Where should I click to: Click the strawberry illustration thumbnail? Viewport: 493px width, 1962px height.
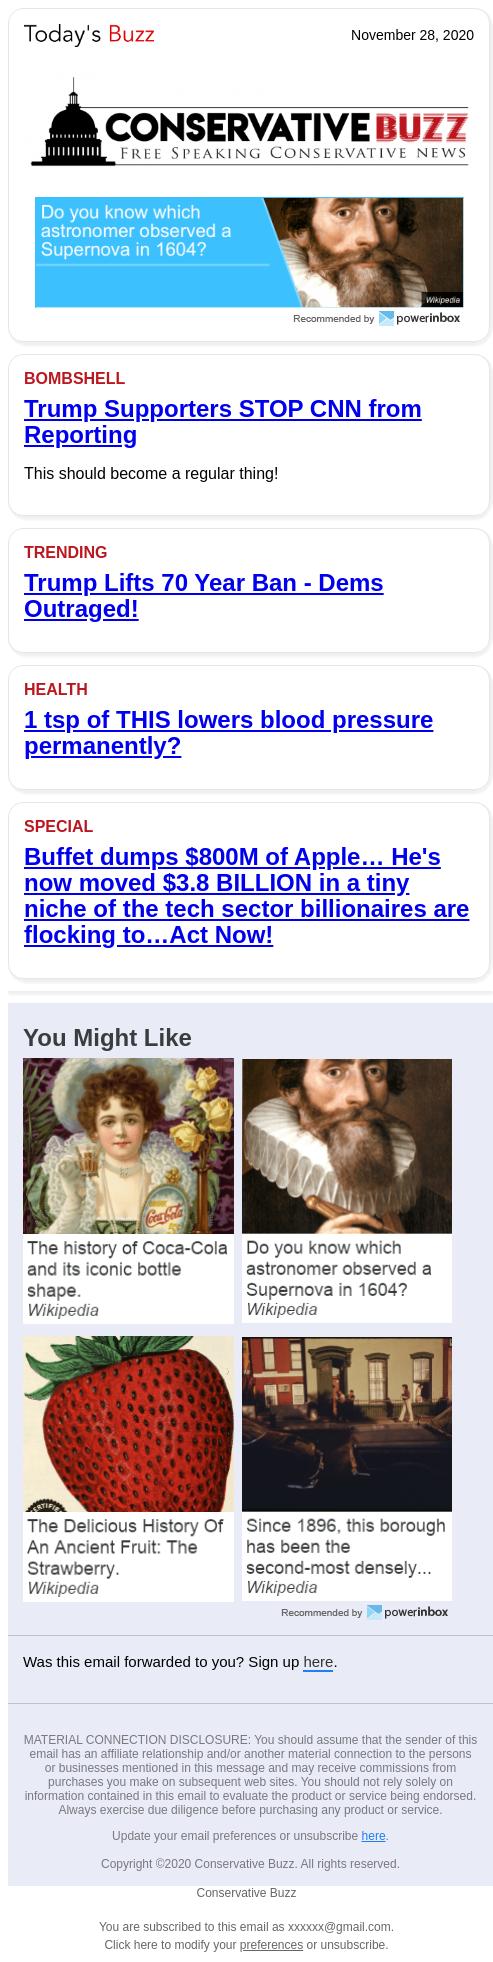(x=128, y=1424)
